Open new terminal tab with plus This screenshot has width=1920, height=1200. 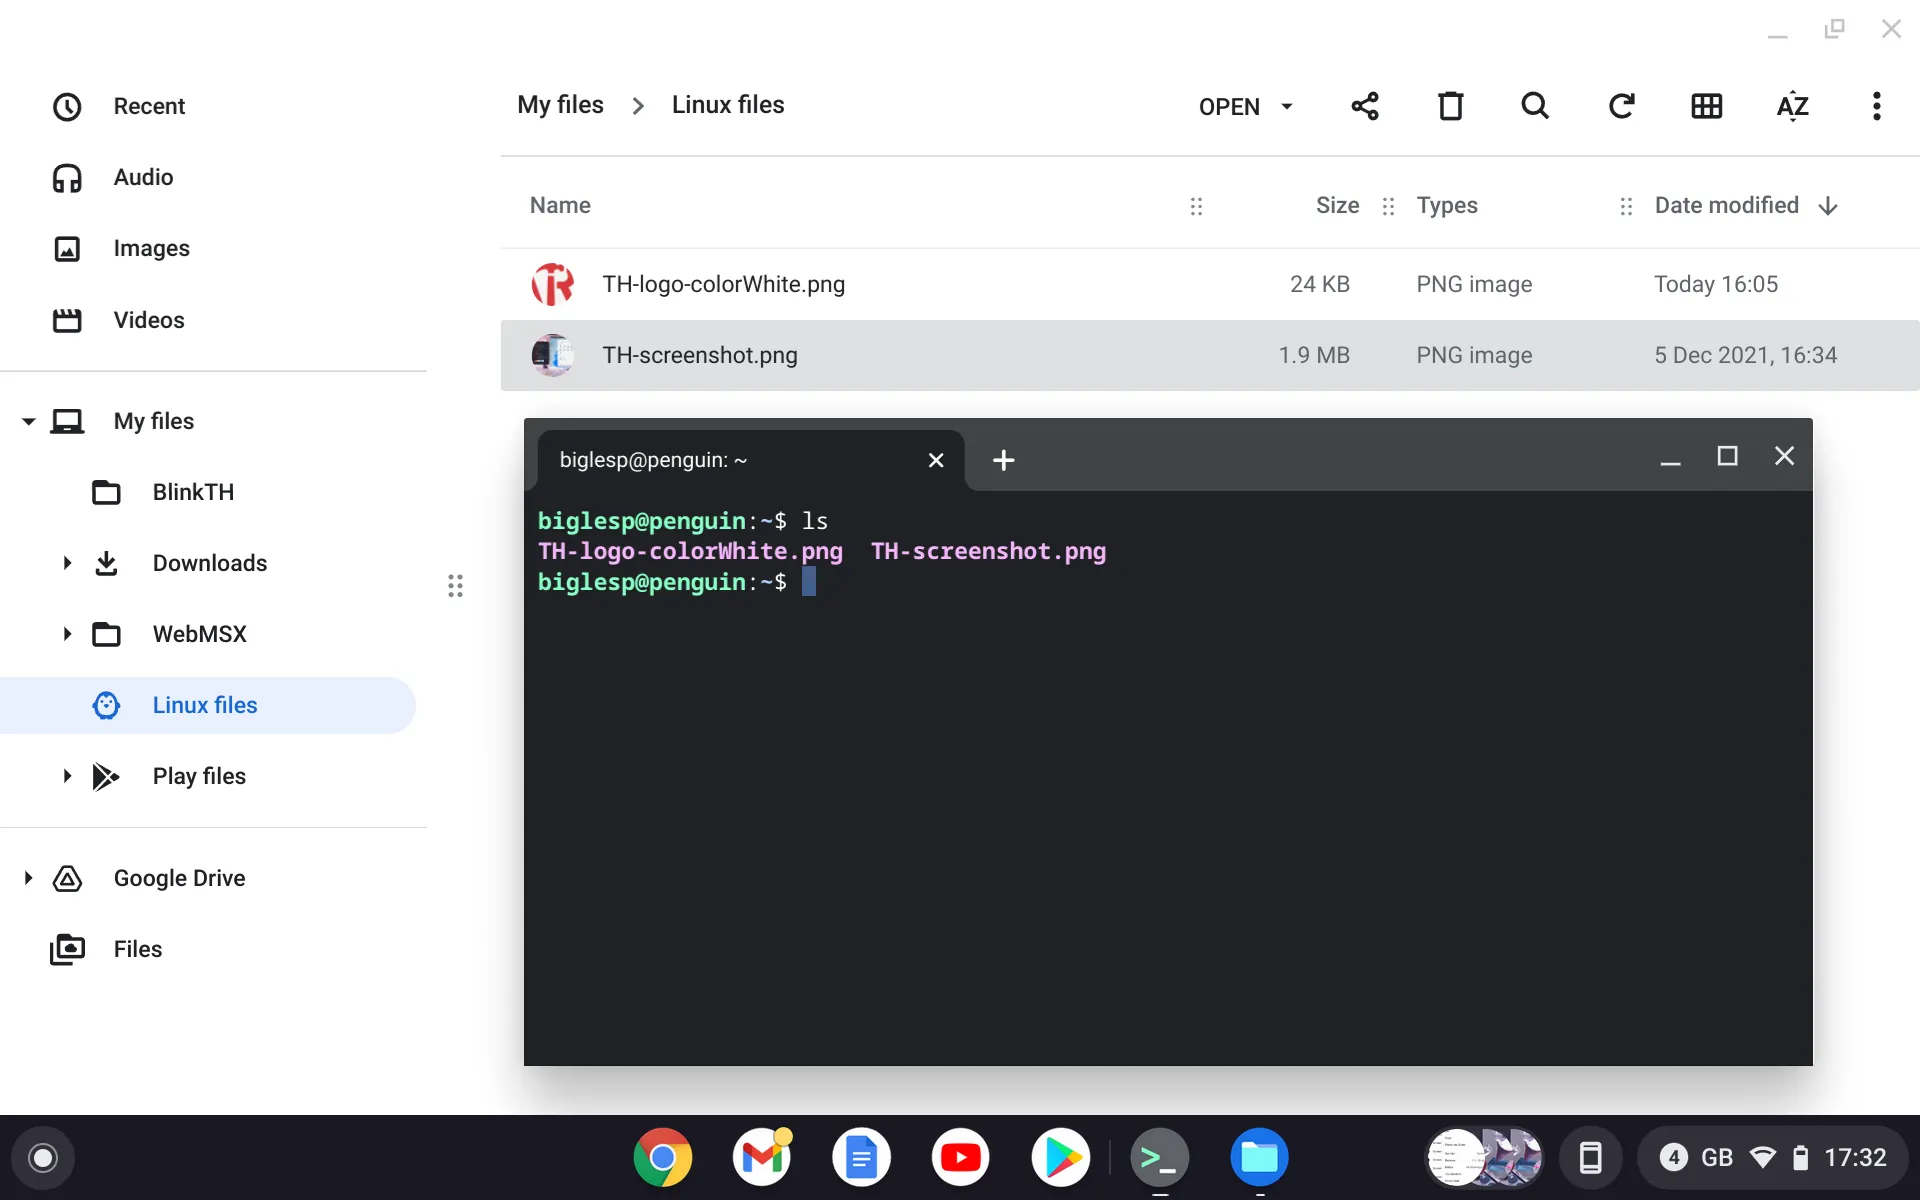point(1003,460)
